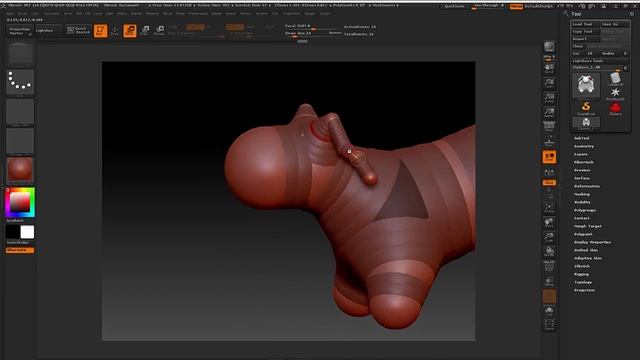Open the stroke type dots thumbnail
This screenshot has height=360, width=640.
point(20,82)
